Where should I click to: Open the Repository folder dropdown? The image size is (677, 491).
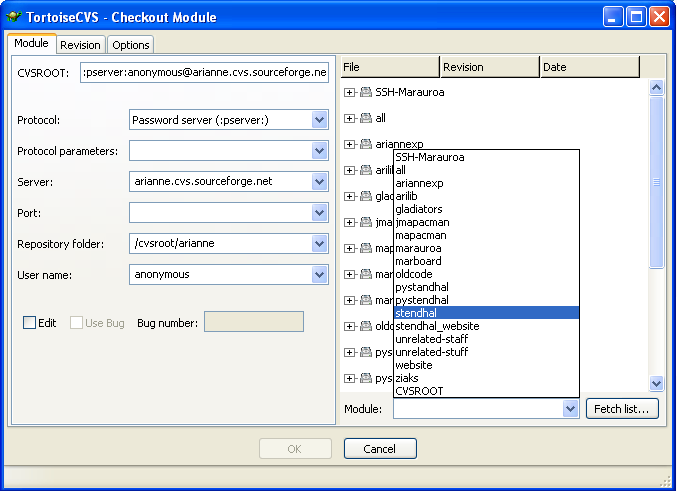point(319,244)
